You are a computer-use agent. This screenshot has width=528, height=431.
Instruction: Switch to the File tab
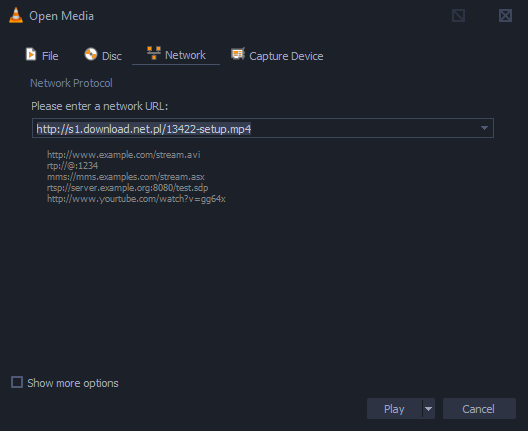pos(42,55)
